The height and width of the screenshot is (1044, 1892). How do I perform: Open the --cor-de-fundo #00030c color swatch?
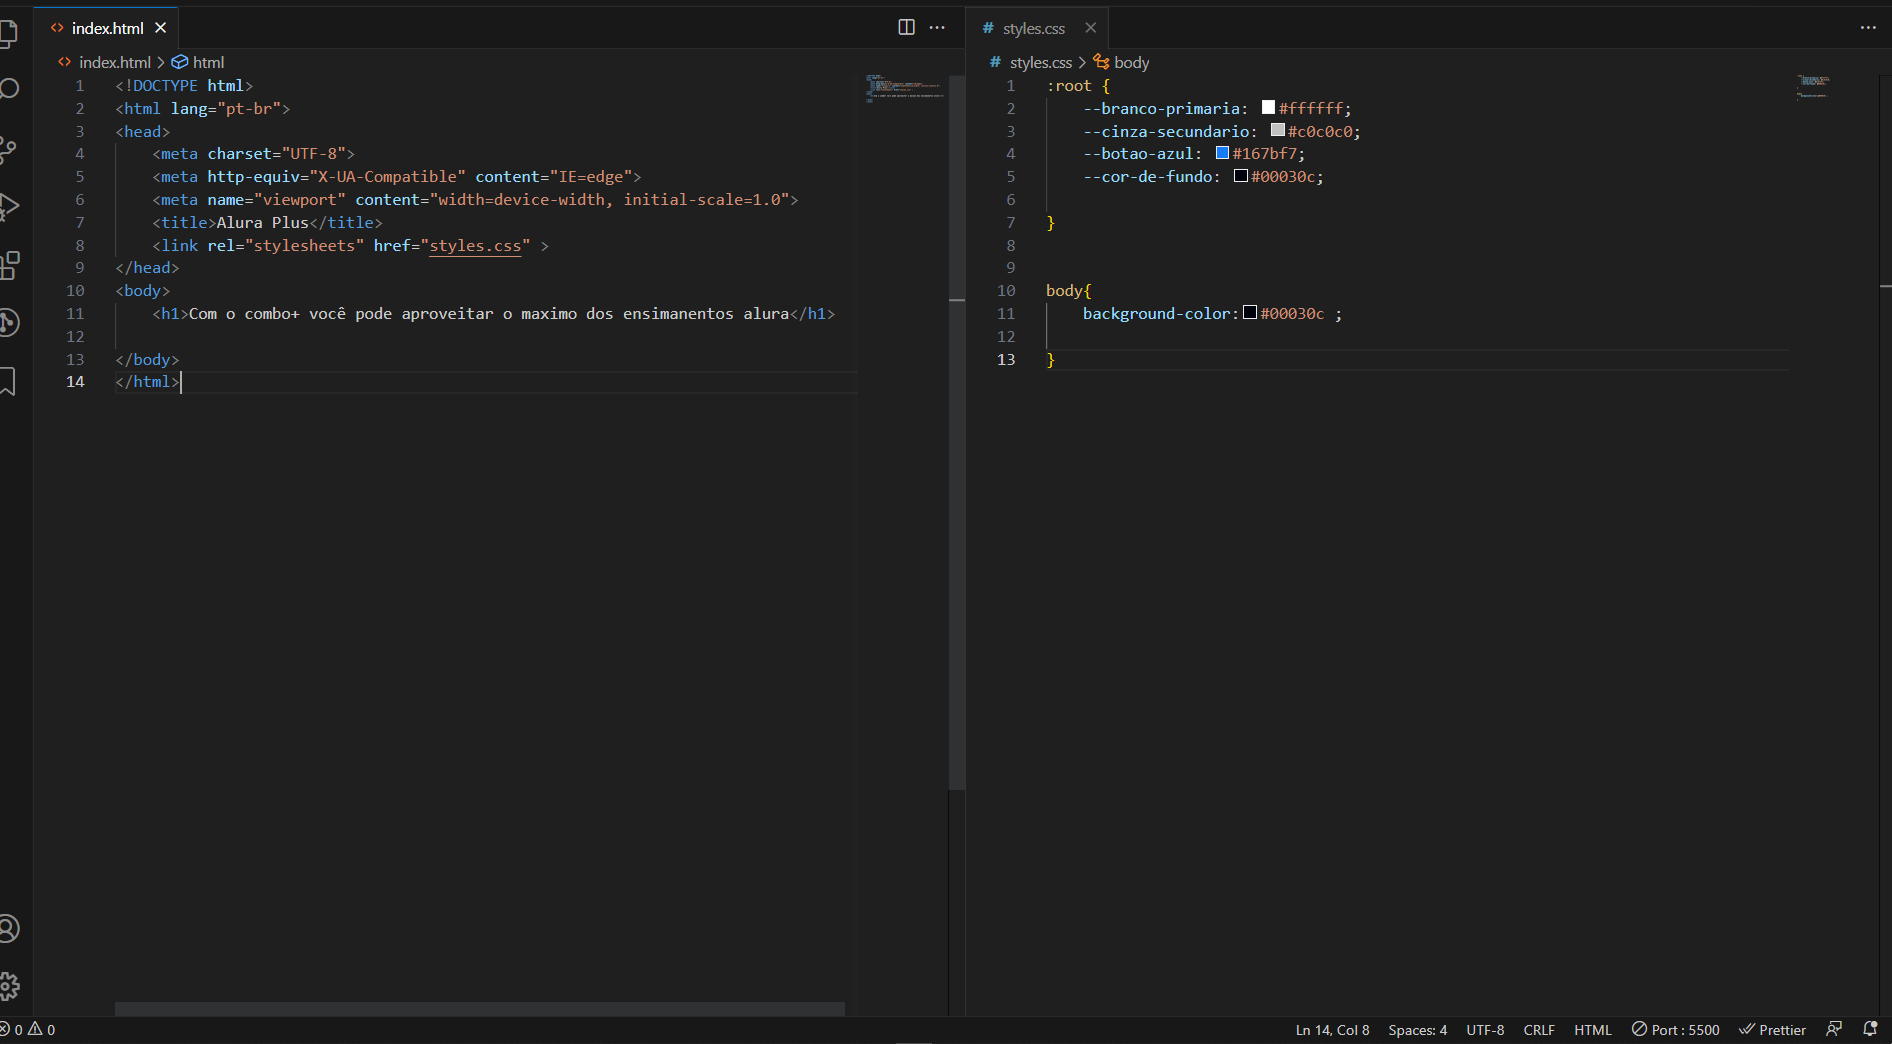coord(1240,176)
